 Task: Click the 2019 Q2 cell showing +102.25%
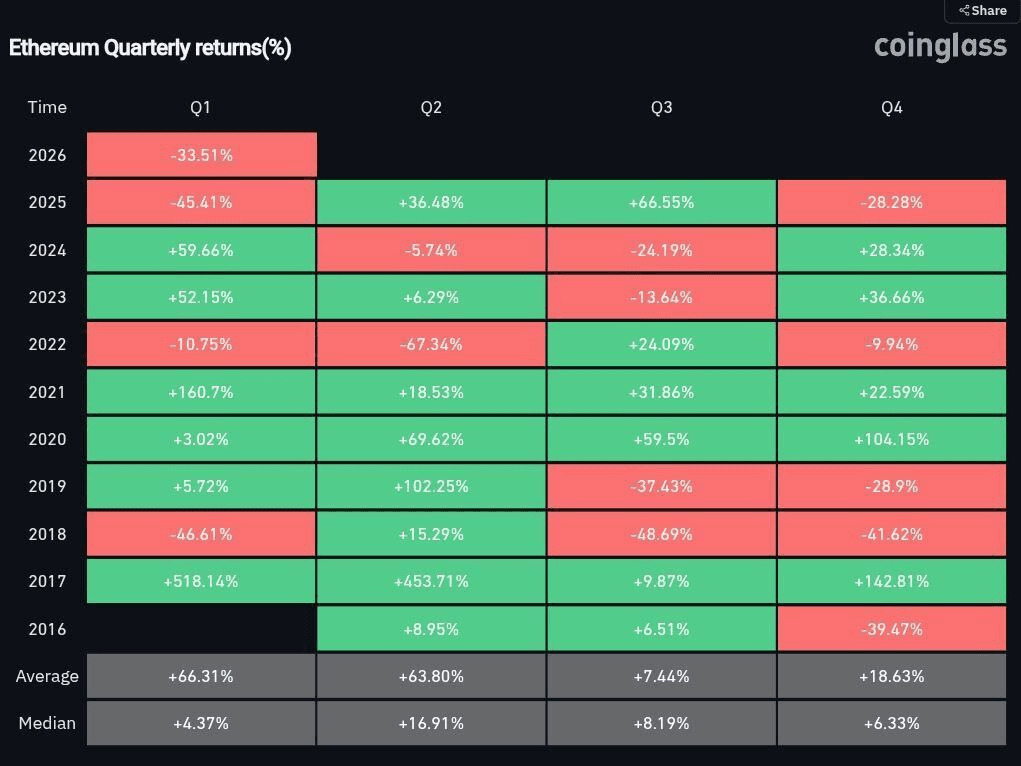[x=431, y=486]
